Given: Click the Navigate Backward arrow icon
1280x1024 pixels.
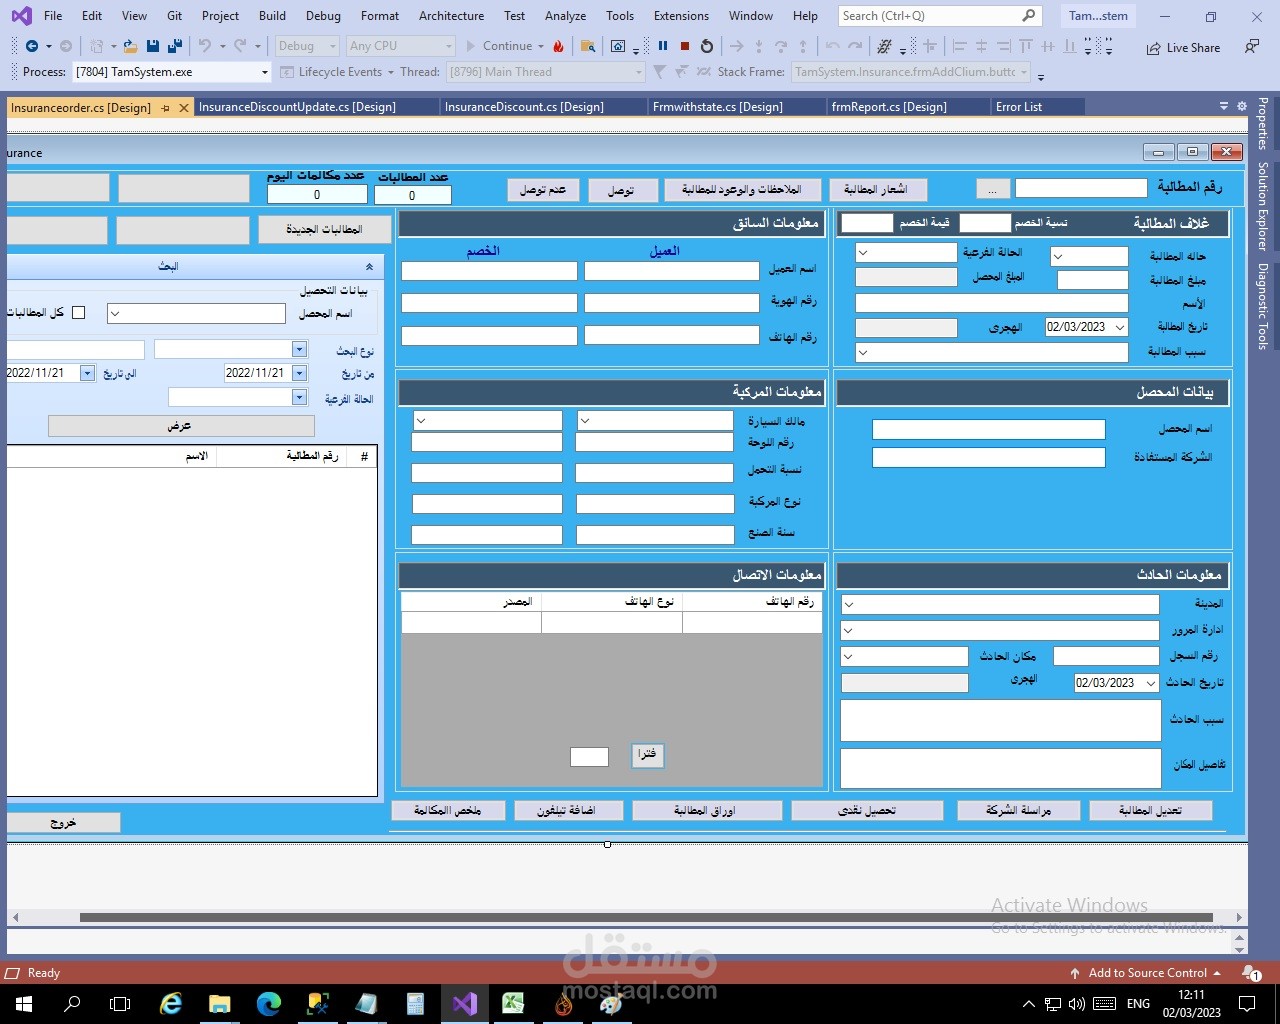Looking at the screenshot, I should pos(32,46).
